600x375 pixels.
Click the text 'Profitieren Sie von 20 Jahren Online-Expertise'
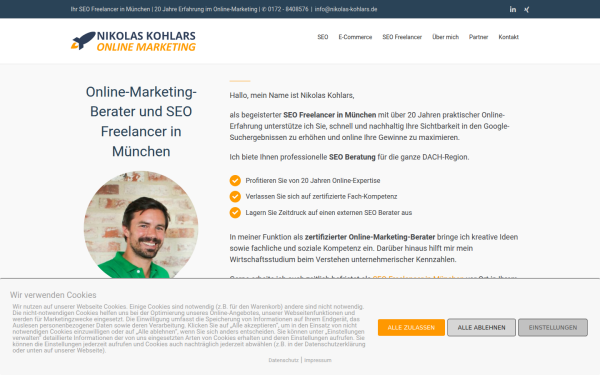coord(313,181)
